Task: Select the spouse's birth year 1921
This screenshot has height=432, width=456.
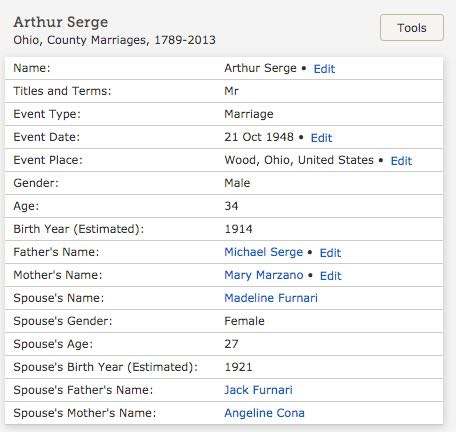Action: click(x=238, y=367)
